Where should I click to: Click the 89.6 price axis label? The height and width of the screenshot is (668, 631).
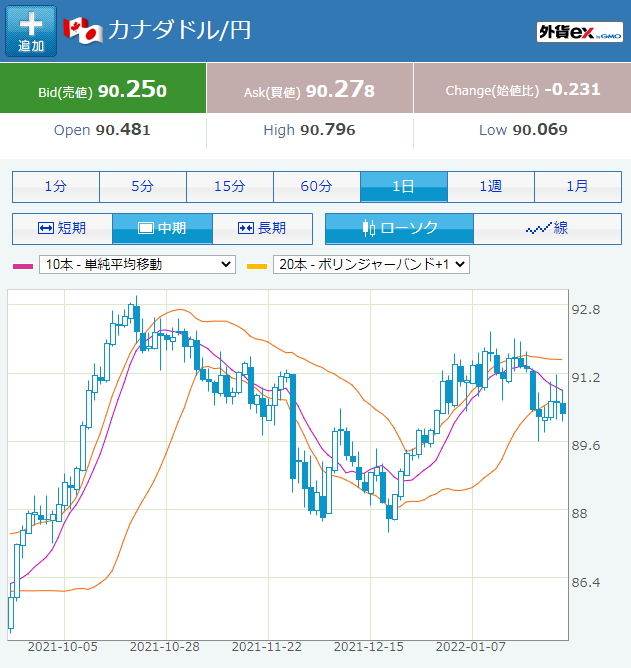586,446
